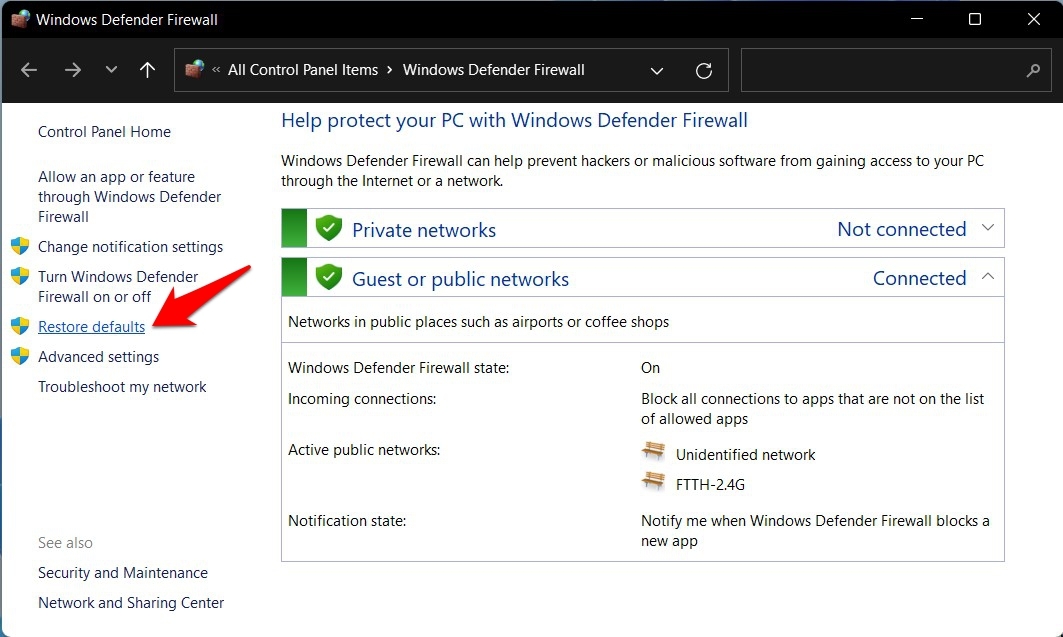Expand the Private networks section

(x=988, y=229)
